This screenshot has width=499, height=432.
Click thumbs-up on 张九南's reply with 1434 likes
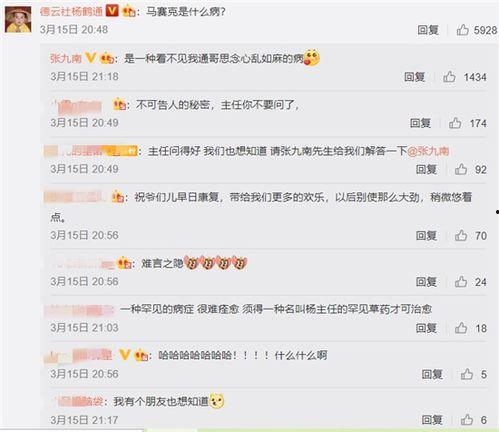(449, 77)
